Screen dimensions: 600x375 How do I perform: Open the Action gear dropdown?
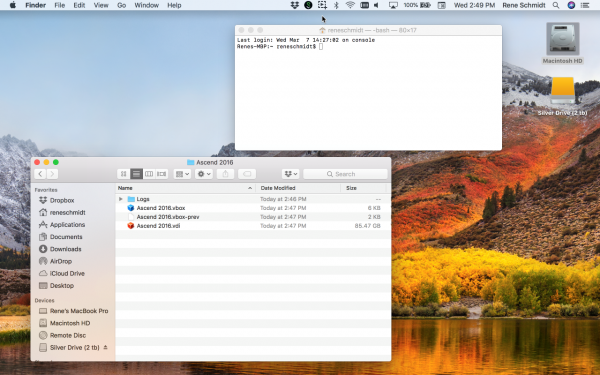(x=204, y=174)
